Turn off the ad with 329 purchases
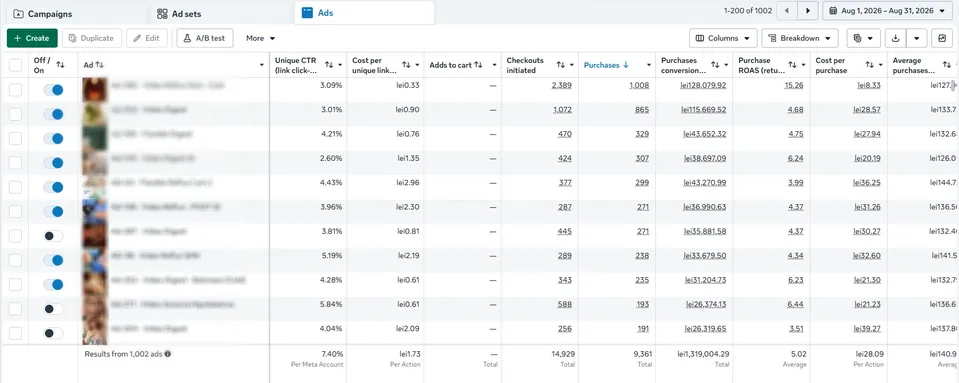 tap(53, 138)
